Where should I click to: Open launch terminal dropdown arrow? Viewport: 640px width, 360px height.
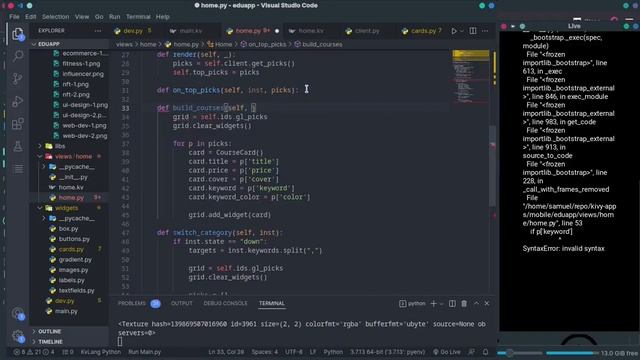click(441, 304)
